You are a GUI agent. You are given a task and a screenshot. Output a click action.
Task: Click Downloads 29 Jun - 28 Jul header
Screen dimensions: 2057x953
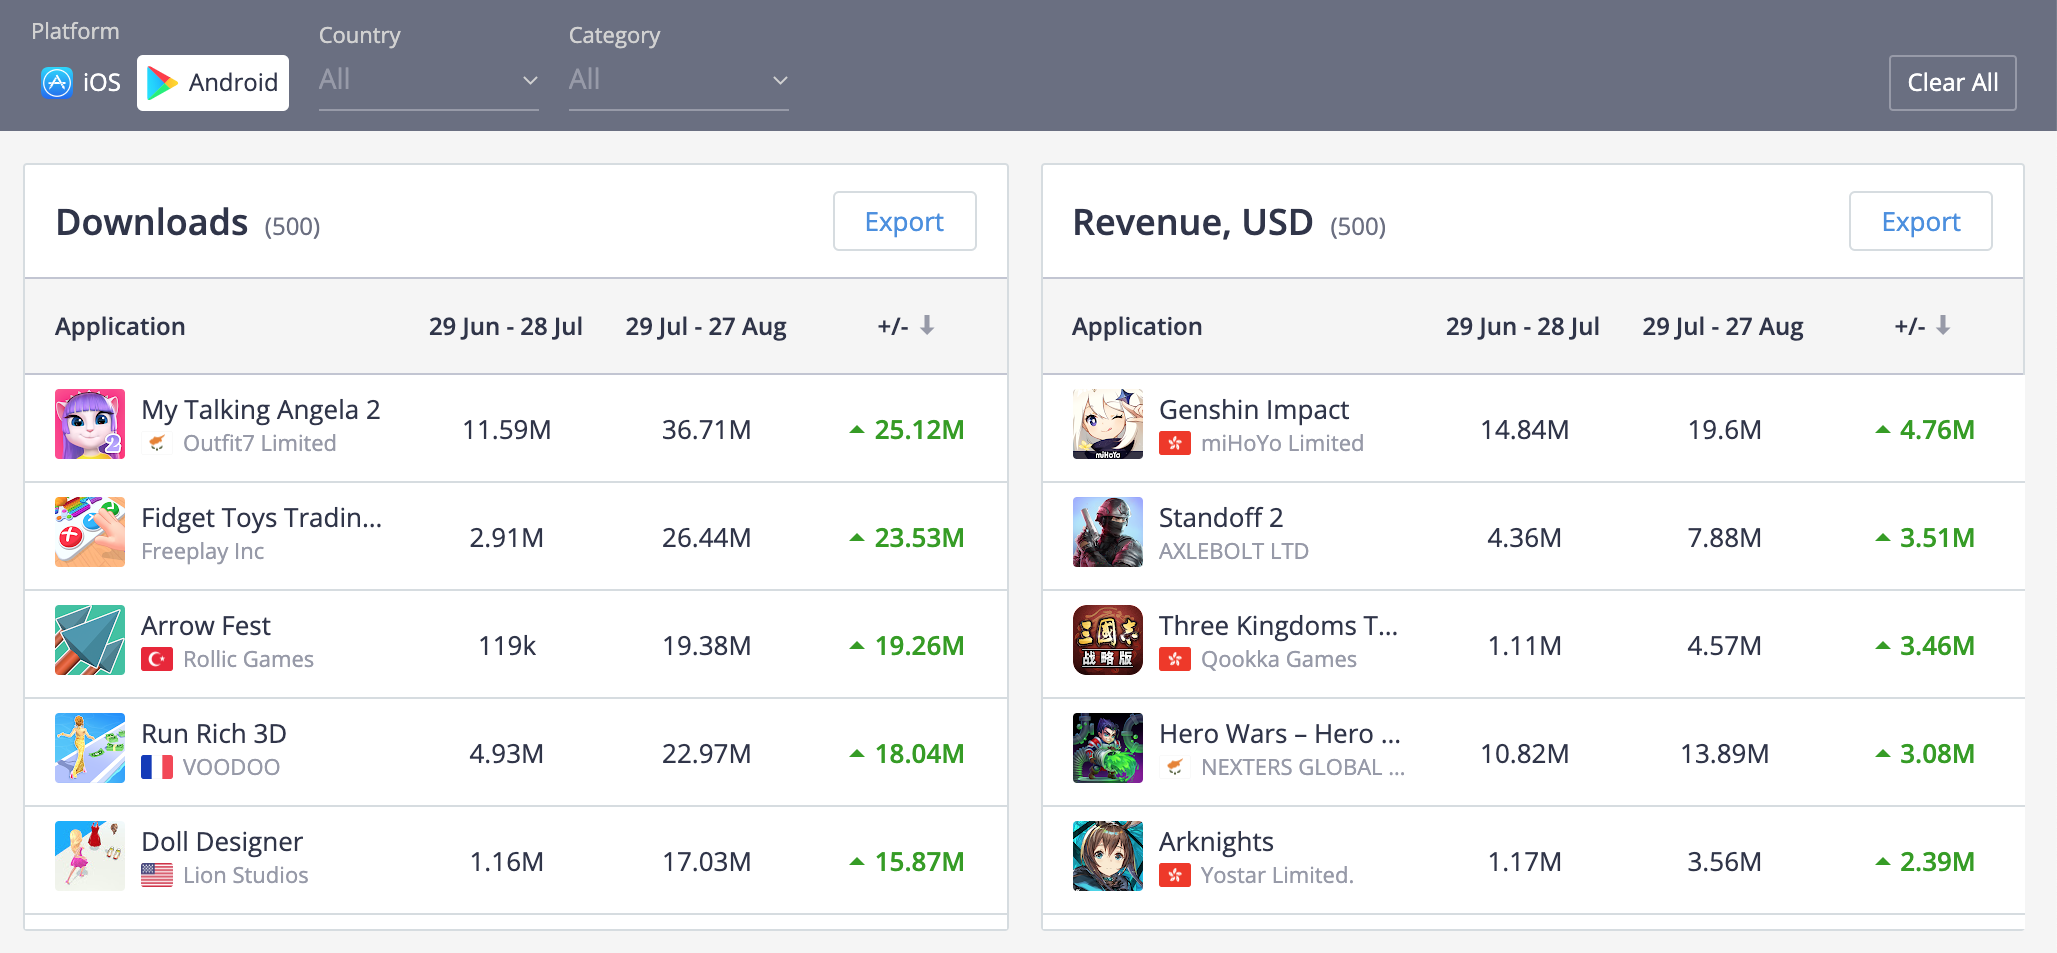(506, 326)
